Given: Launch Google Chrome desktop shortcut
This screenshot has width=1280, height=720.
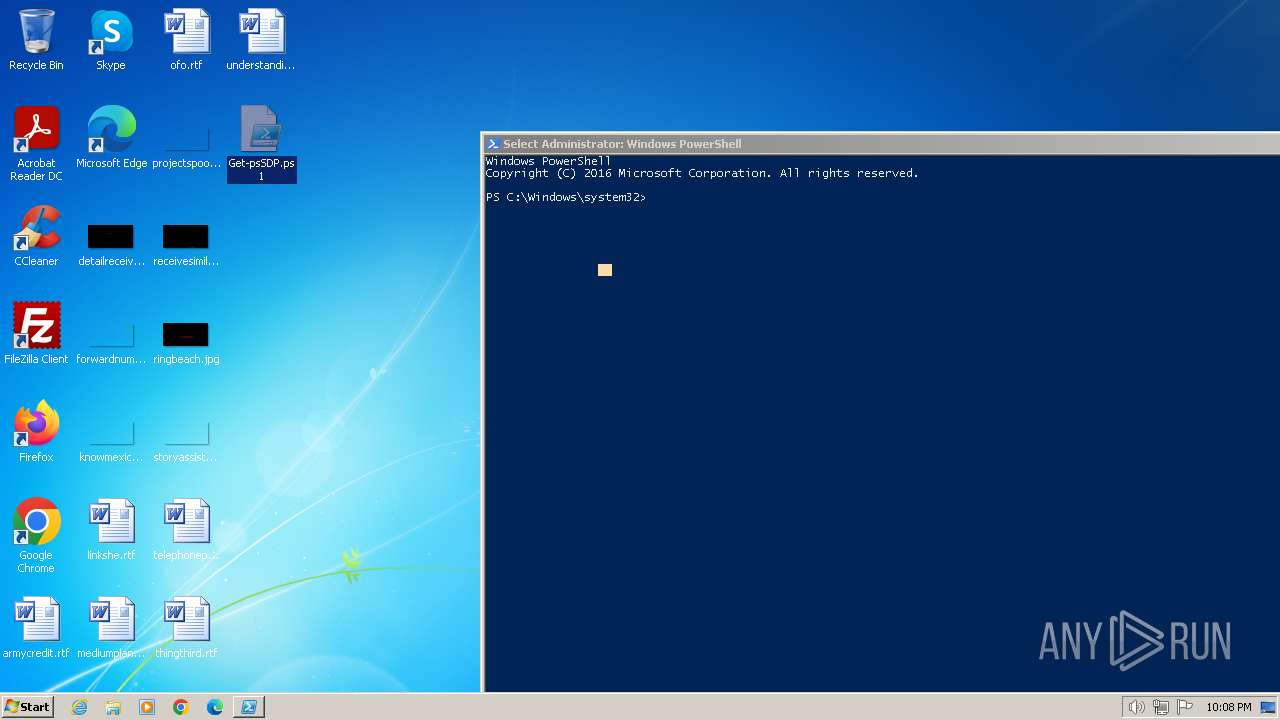Looking at the screenshot, I should [x=36, y=536].
